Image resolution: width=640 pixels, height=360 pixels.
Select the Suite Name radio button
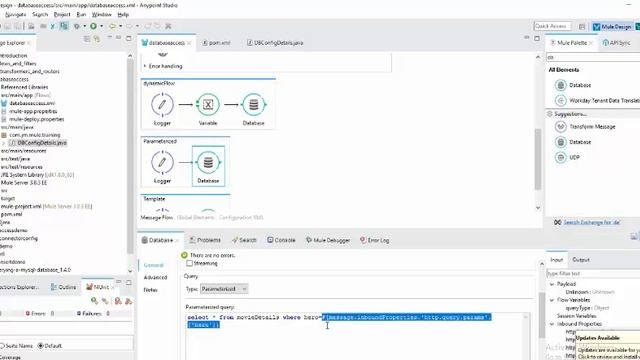(2, 346)
